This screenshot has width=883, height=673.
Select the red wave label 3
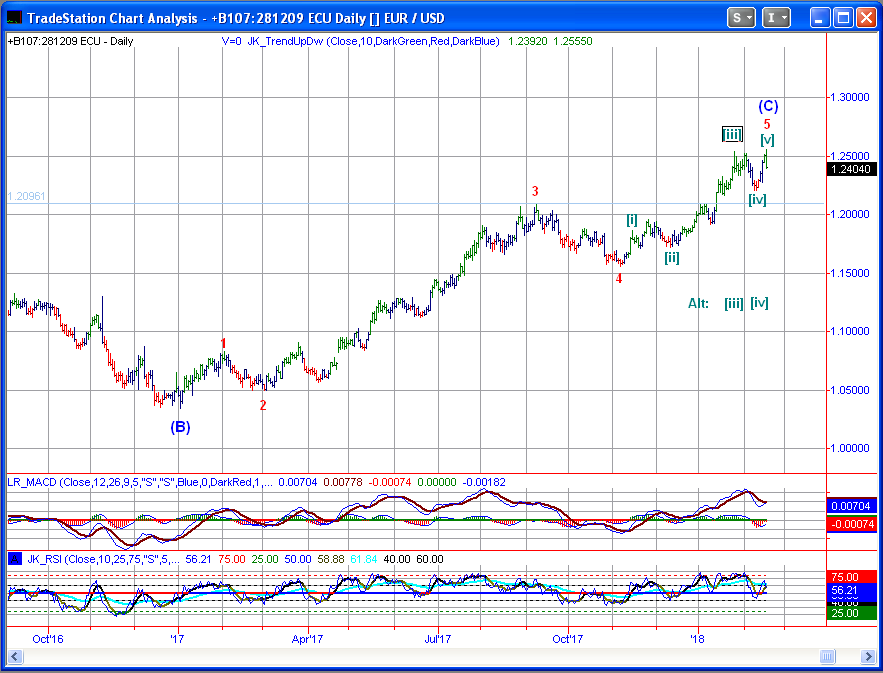pyautogui.click(x=536, y=191)
